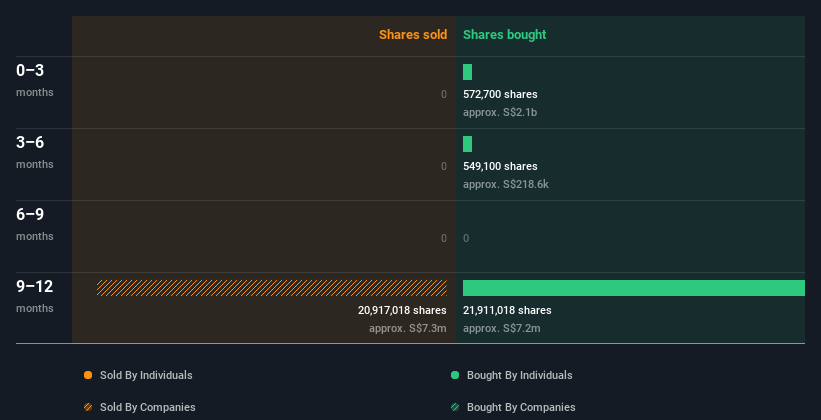Screen dimensions: 821x420
Task: Select the 9–12 months row label
Action: point(35,296)
